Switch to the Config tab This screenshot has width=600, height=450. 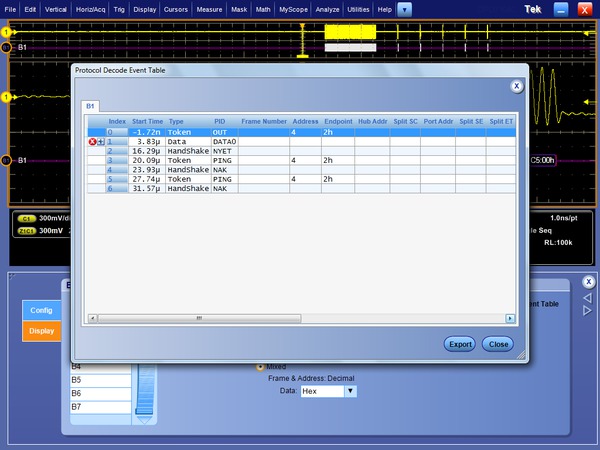(x=41, y=310)
